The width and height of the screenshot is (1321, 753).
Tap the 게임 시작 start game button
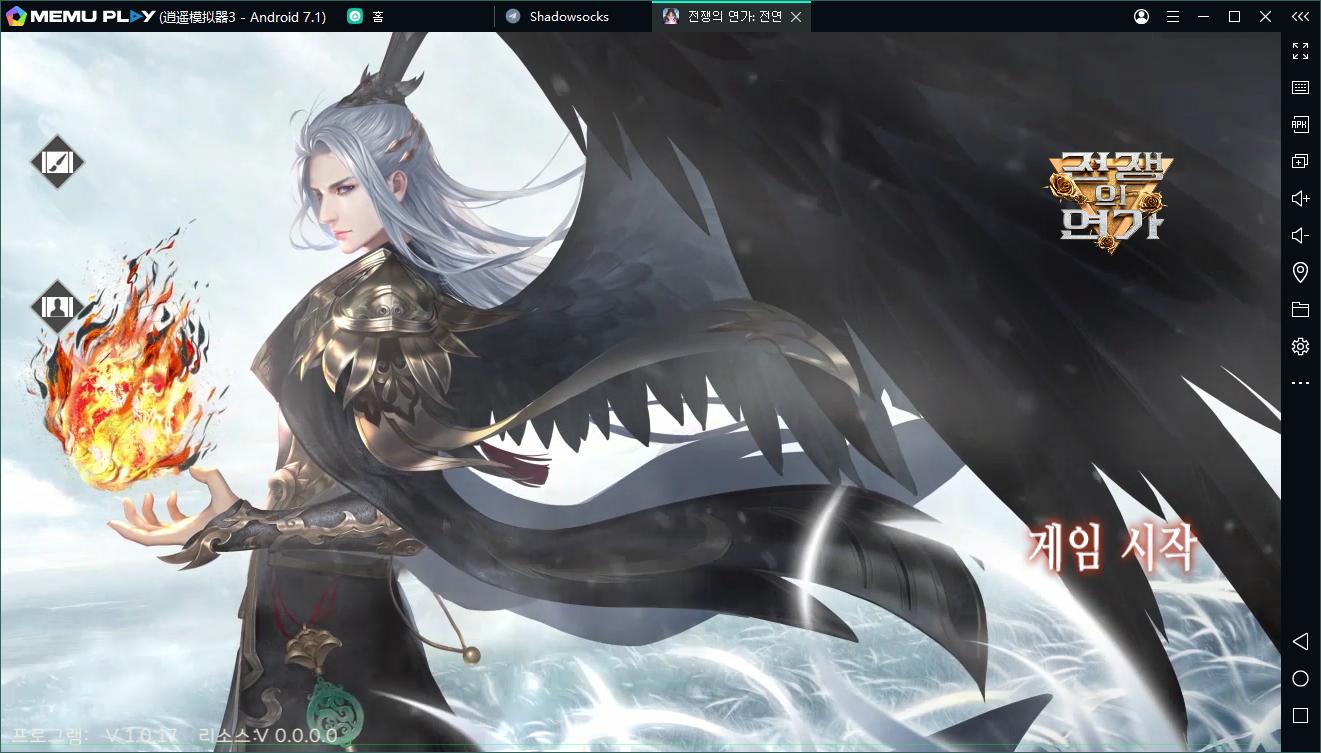click(x=1111, y=547)
